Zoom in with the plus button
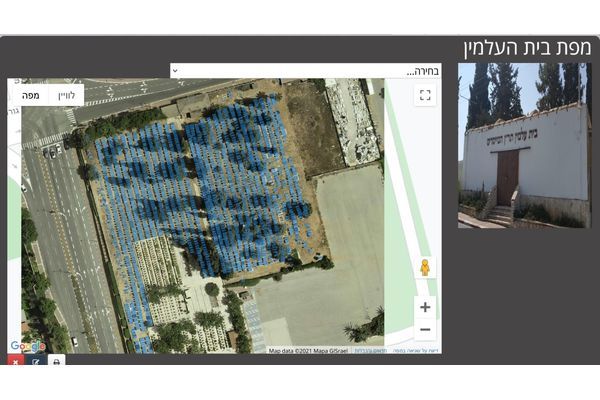 425,308
